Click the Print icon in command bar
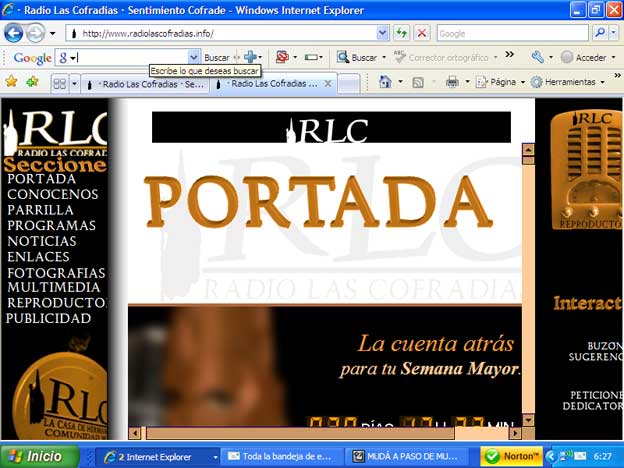The image size is (624, 468). click(x=452, y=82)
